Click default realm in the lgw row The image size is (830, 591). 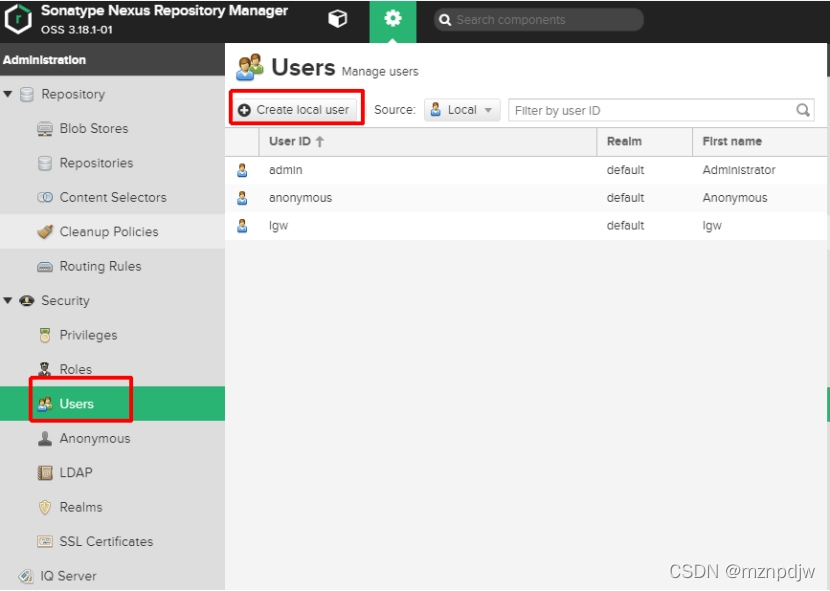625,226
